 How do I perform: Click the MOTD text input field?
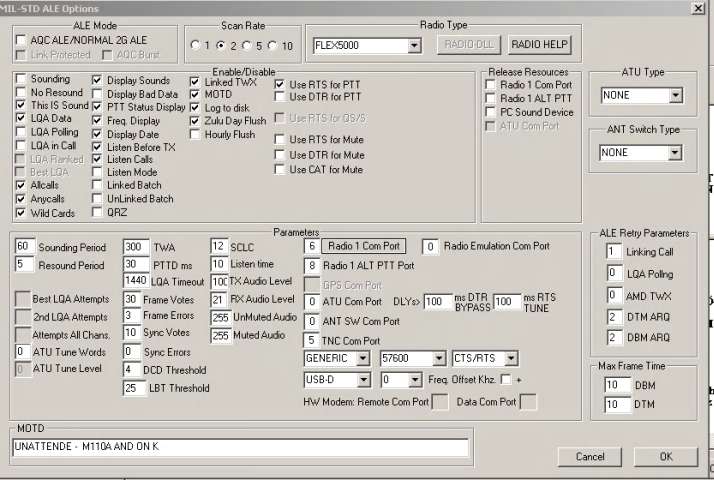pyautogui.click(x=240, y=447)
